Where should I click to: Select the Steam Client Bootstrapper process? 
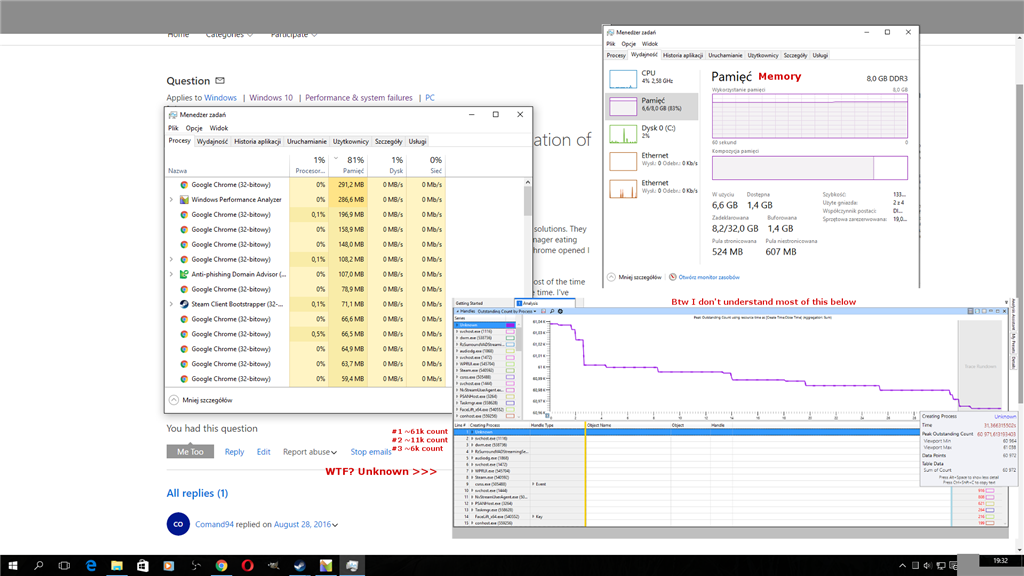tap(305, 304)
